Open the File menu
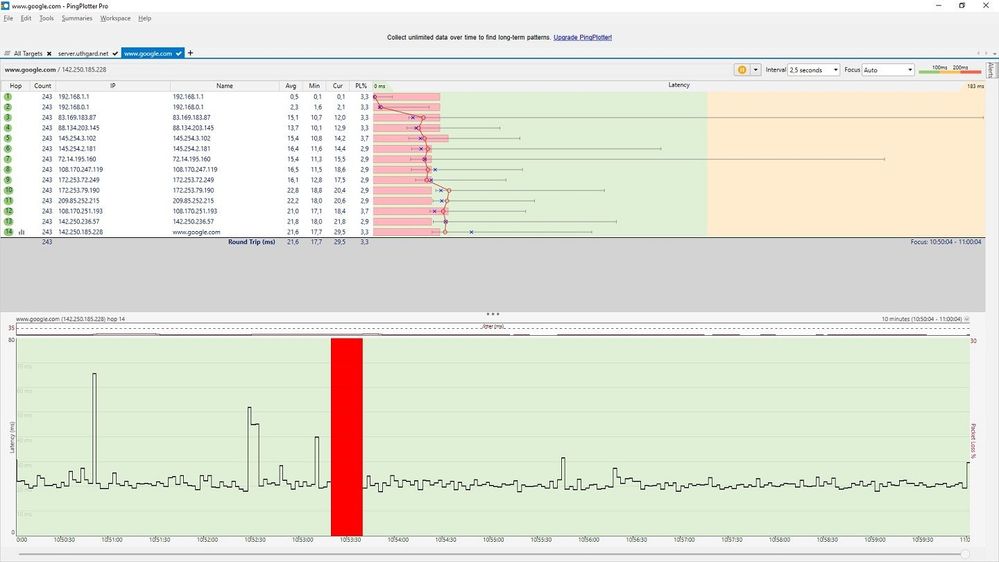Screen dimensions: 999x562 [8, 18]
